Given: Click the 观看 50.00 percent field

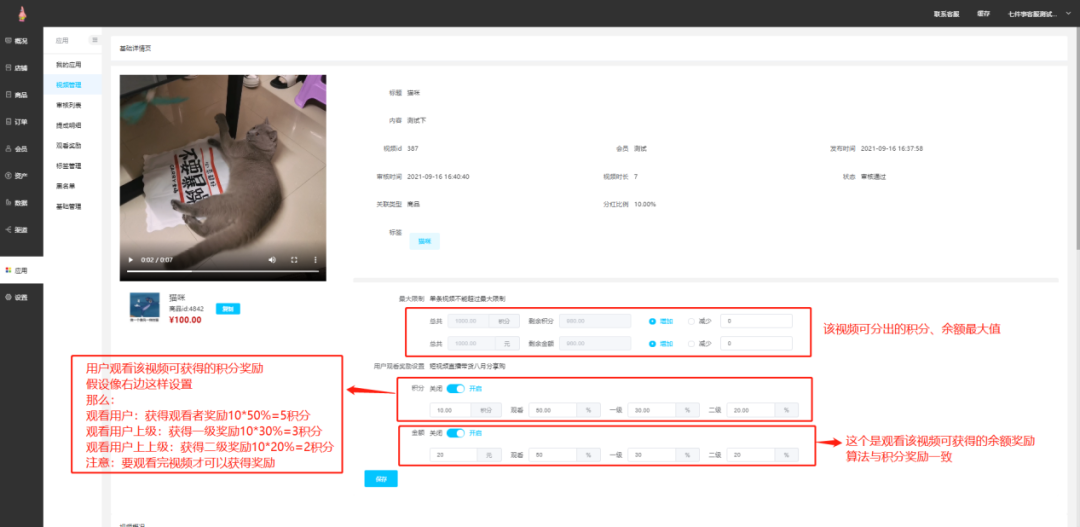Looking at the screenshot, I should [553, 410].
